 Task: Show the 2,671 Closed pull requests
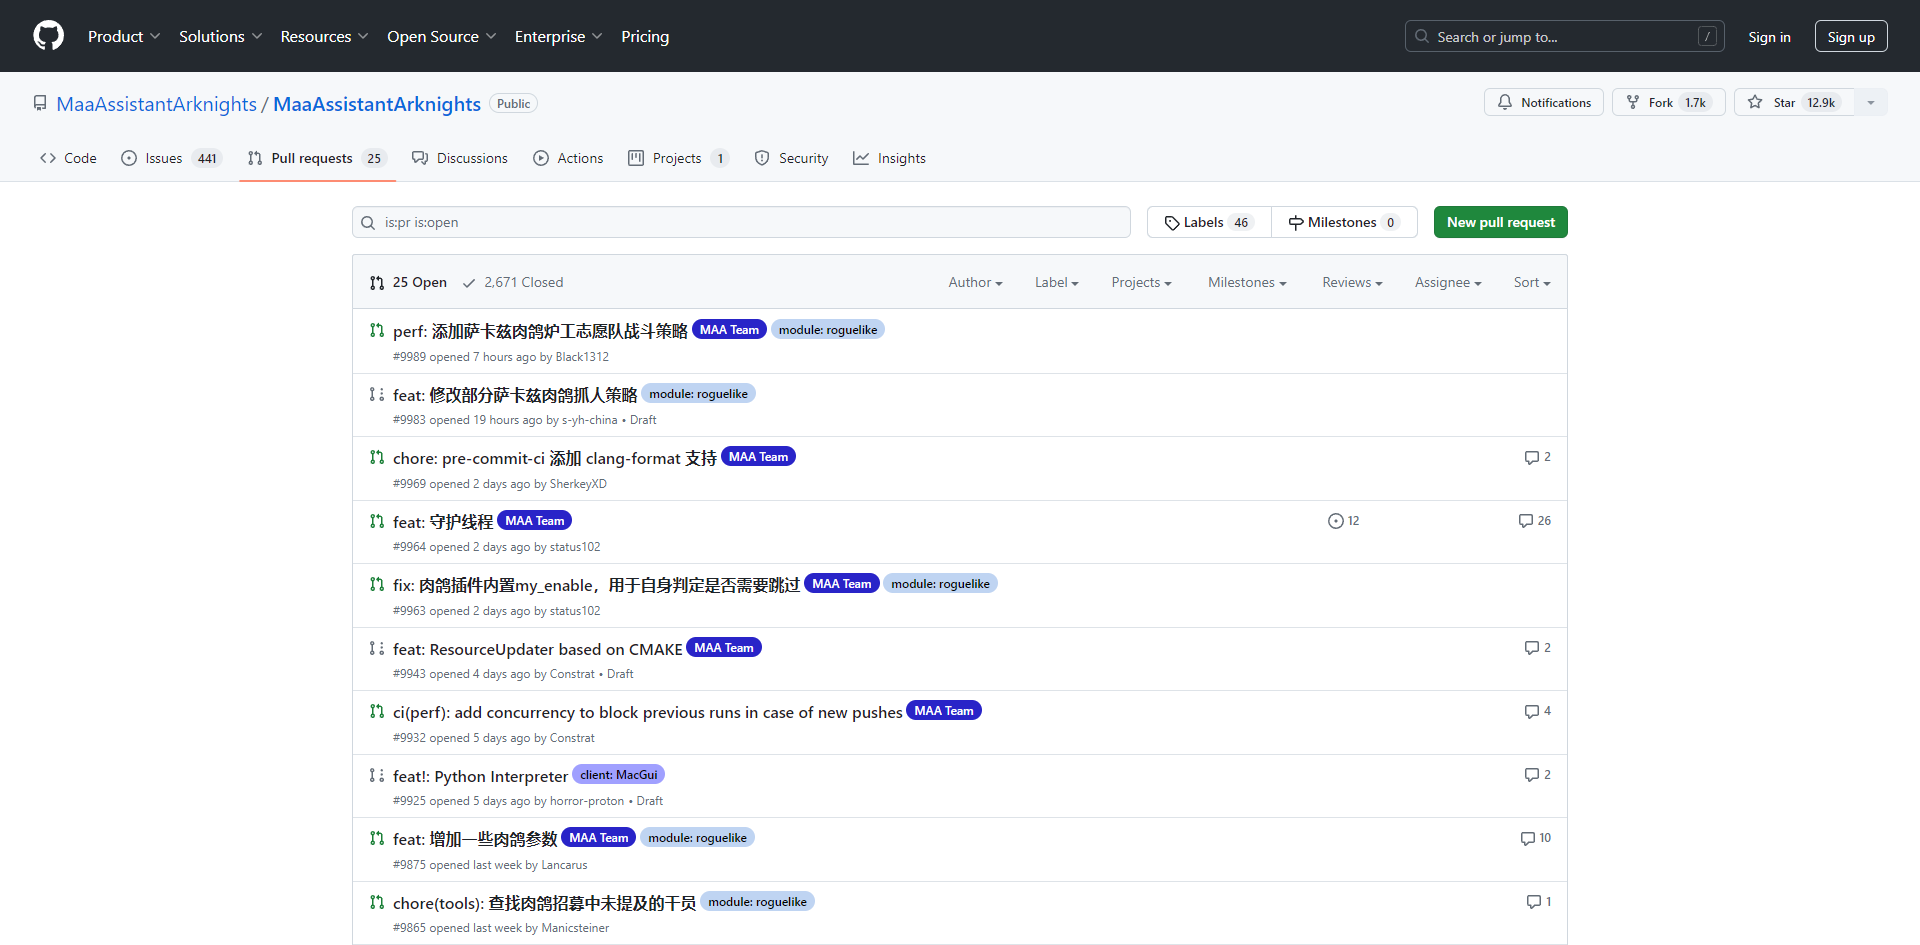coord(513,282)
